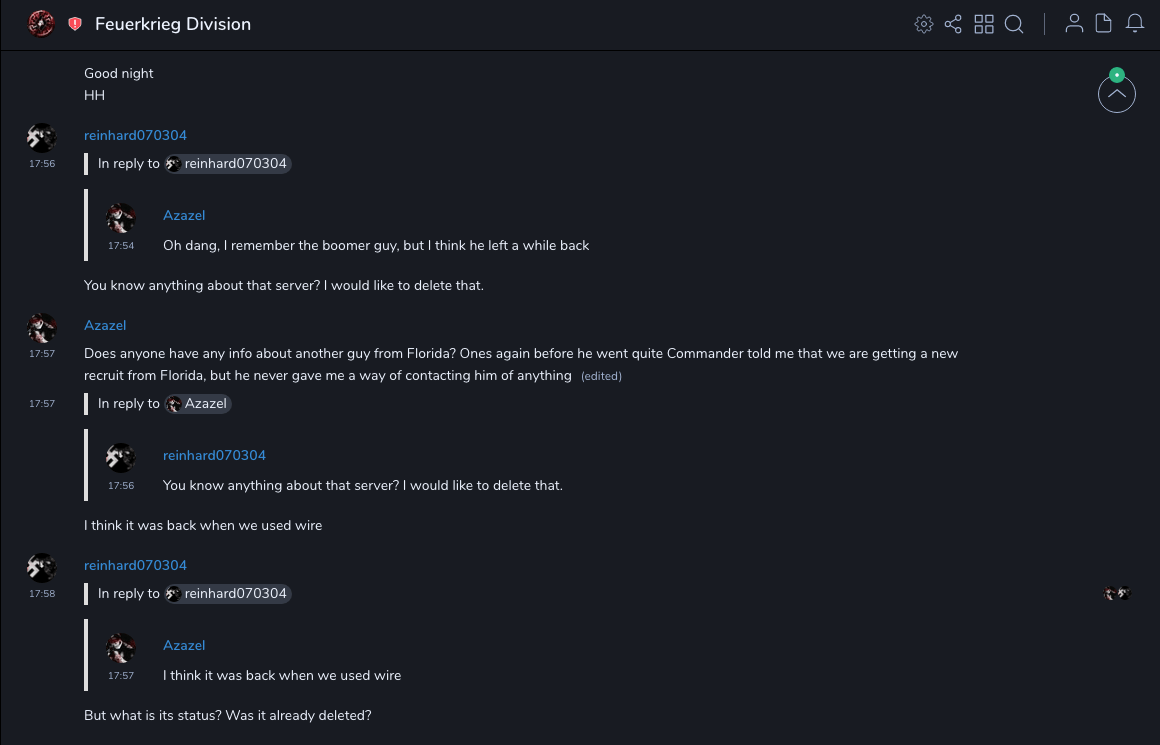Open the sender avatar on the 17:58 message
1160x745 pixels.
[x=41, y=568]
